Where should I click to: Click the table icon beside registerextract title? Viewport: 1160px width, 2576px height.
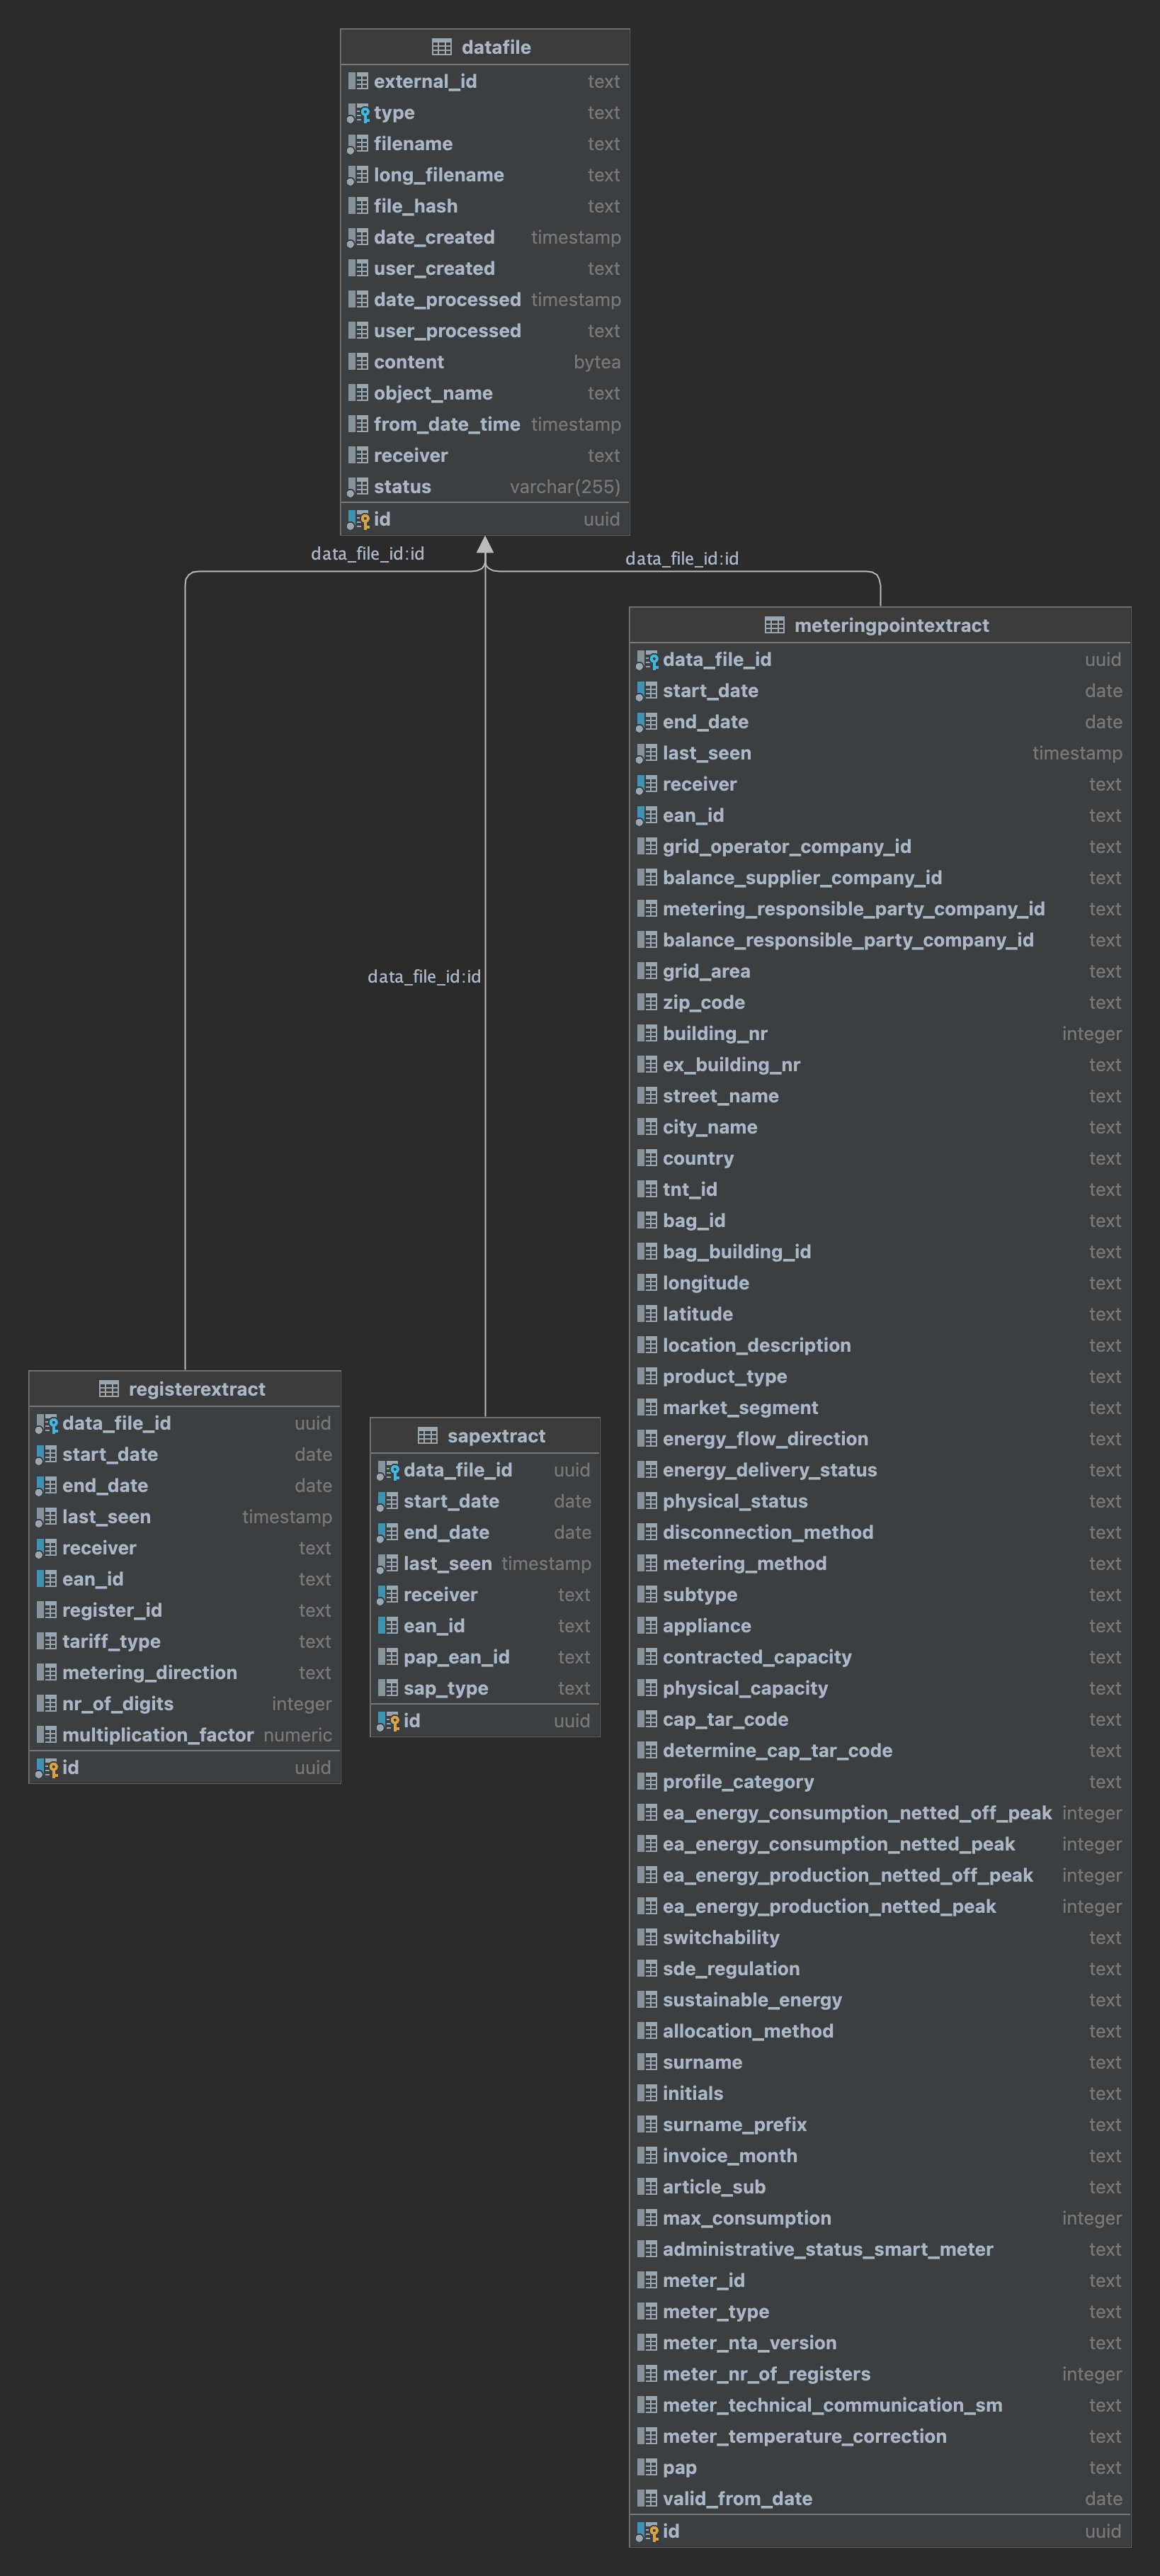tap(109, 1389)
